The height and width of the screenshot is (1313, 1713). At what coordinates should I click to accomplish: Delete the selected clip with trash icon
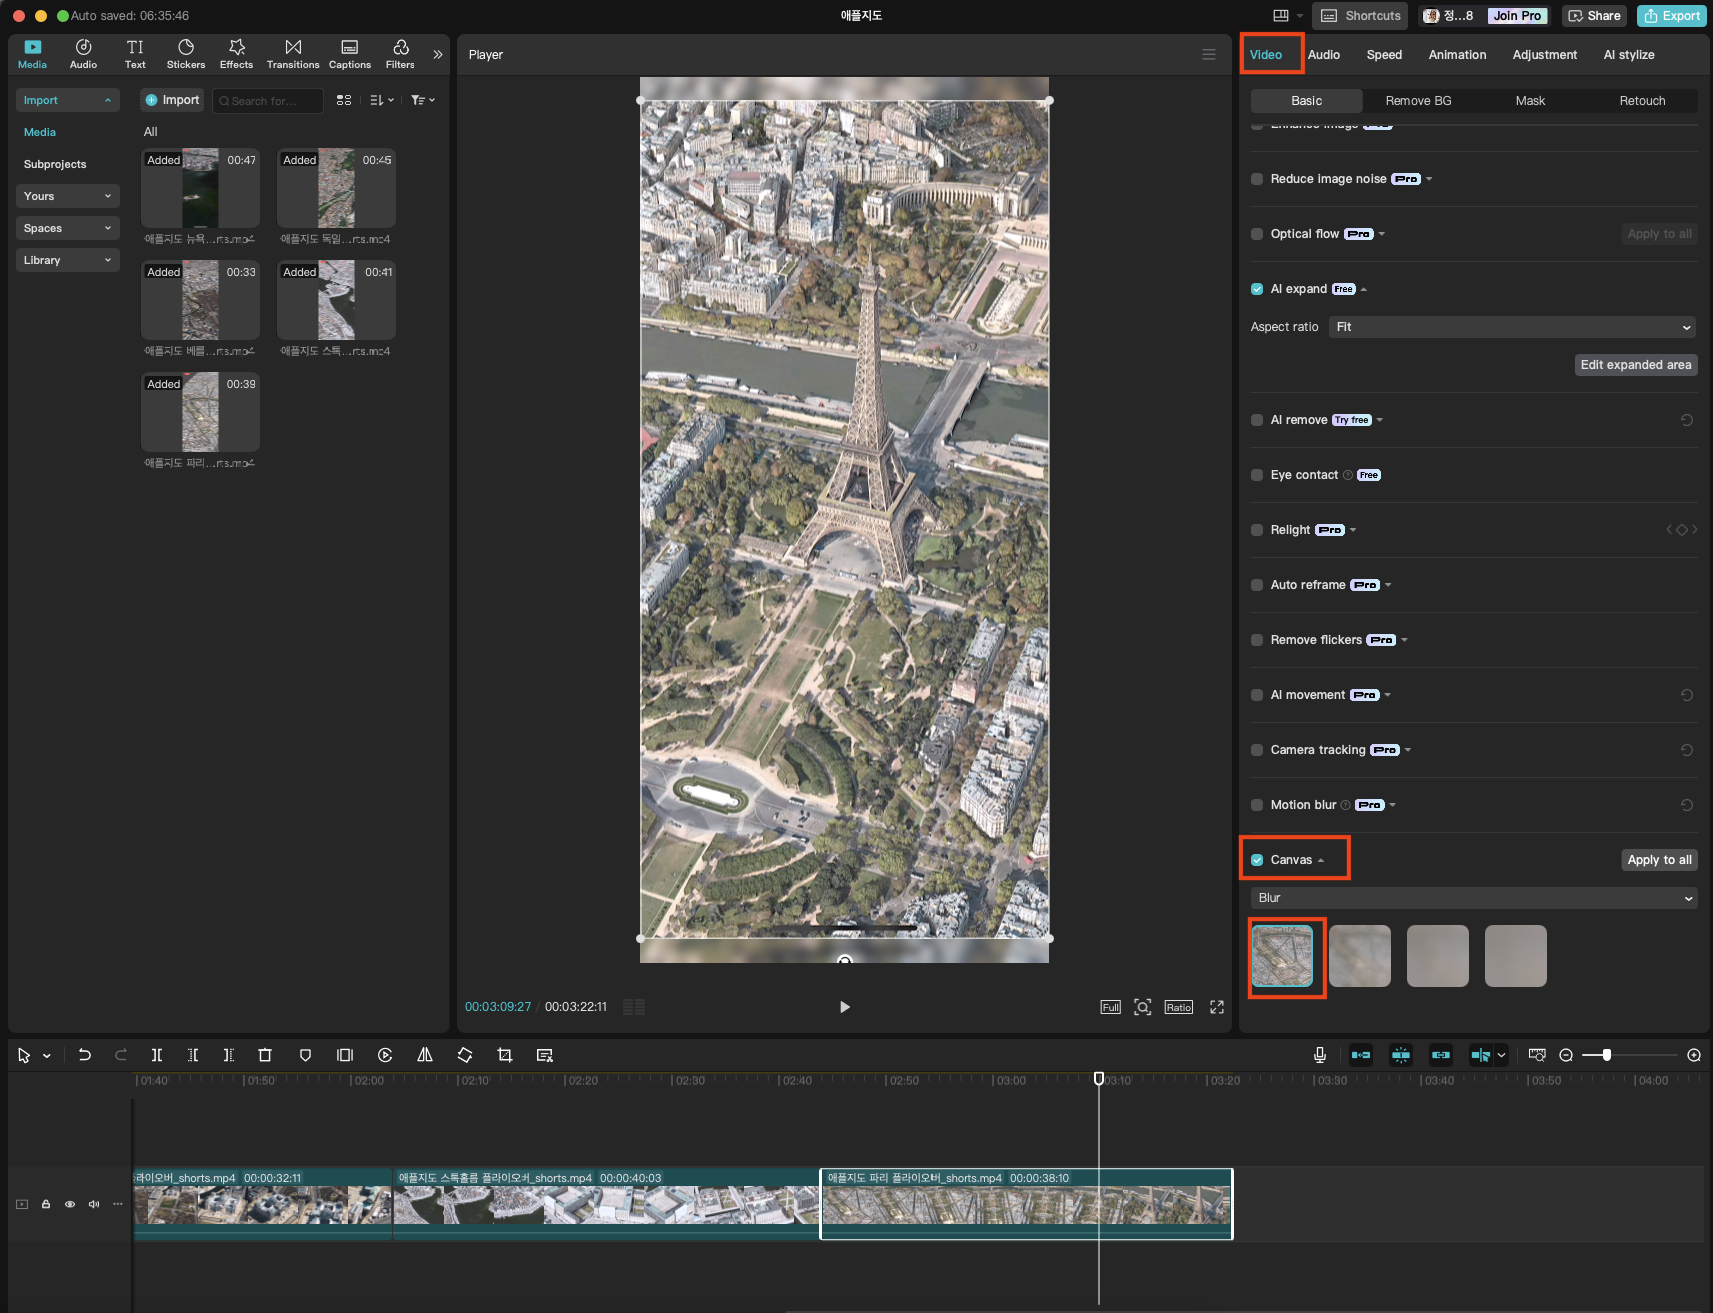click(x=265, y=1055)
